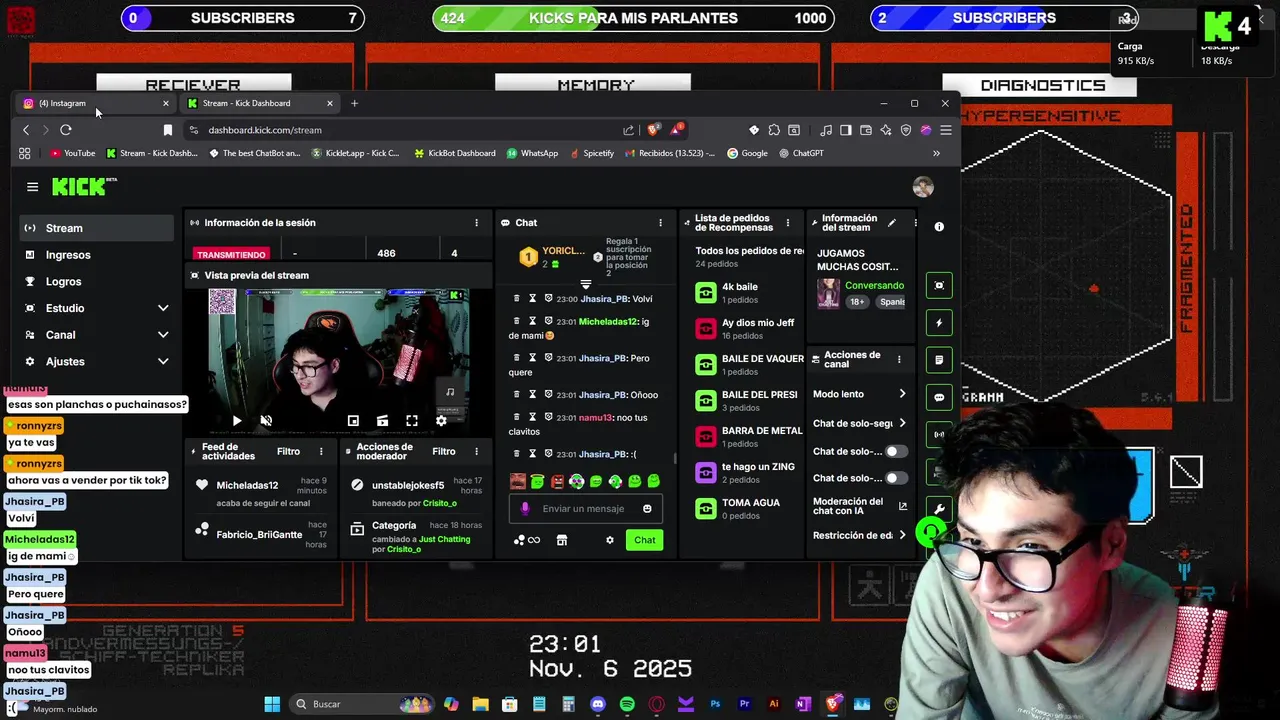Select Logros in the sidebar
The height and width of the screenshot is (720, 1280).
pos(97,282)
